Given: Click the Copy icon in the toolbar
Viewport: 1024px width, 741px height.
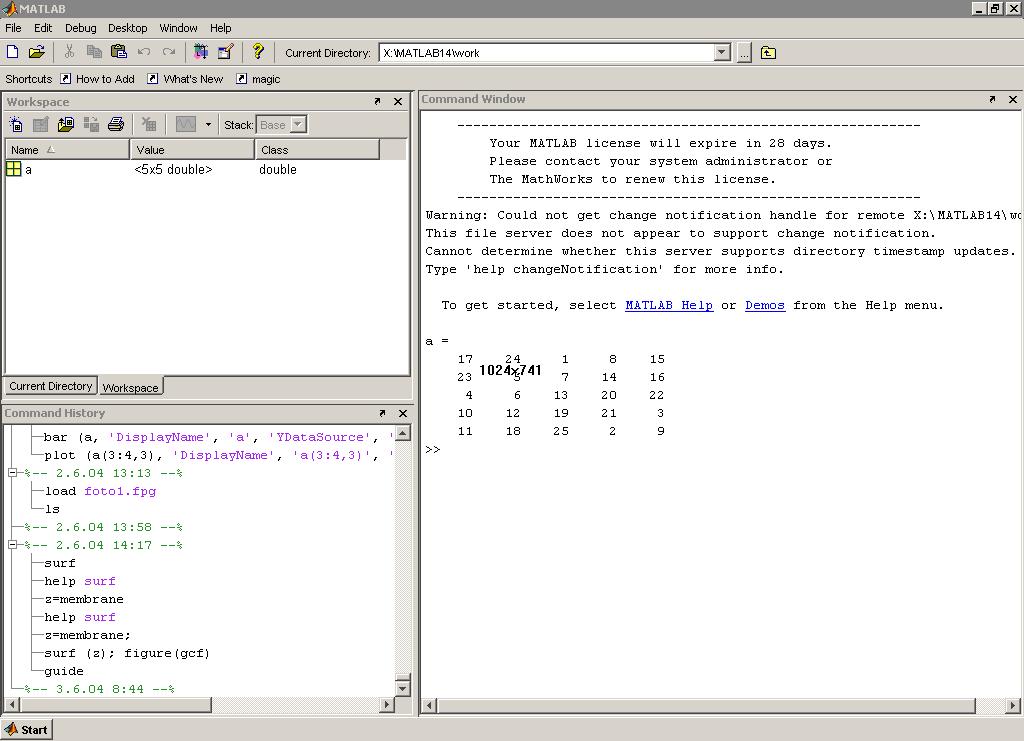Looking at the screenshot, I should tap(94, 52).
